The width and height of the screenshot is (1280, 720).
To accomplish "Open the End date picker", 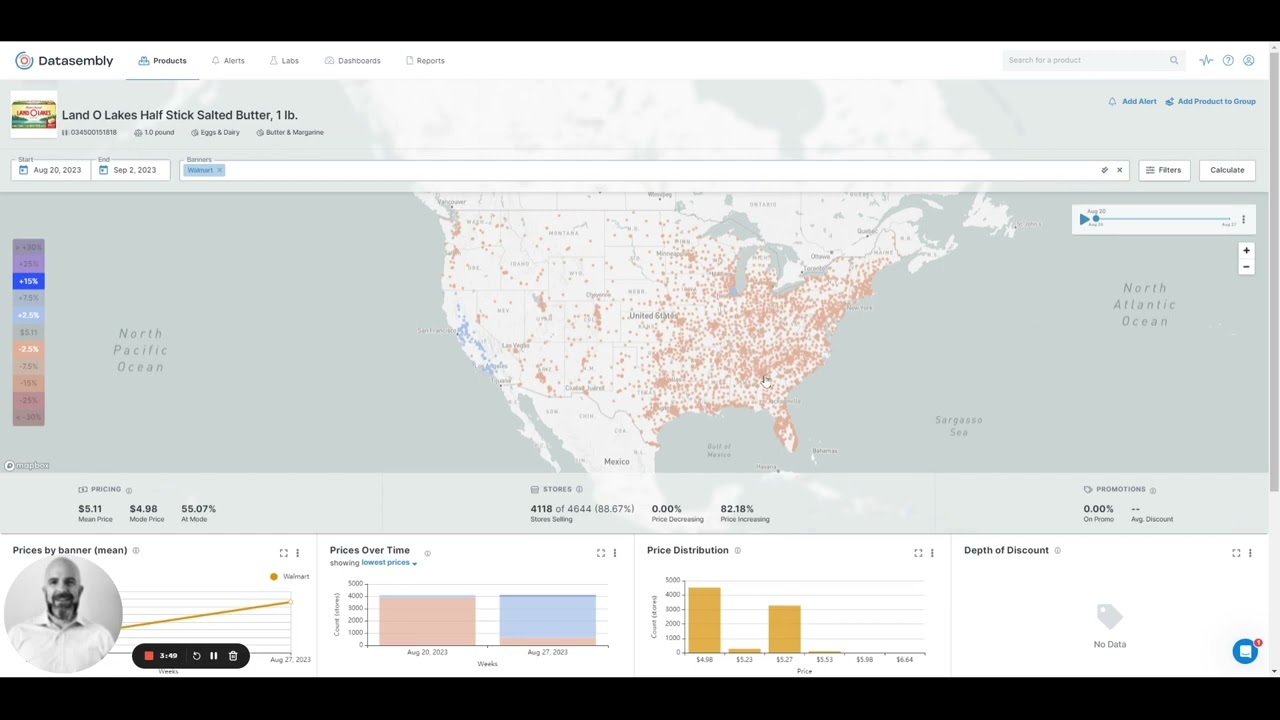I will (130, 170).
